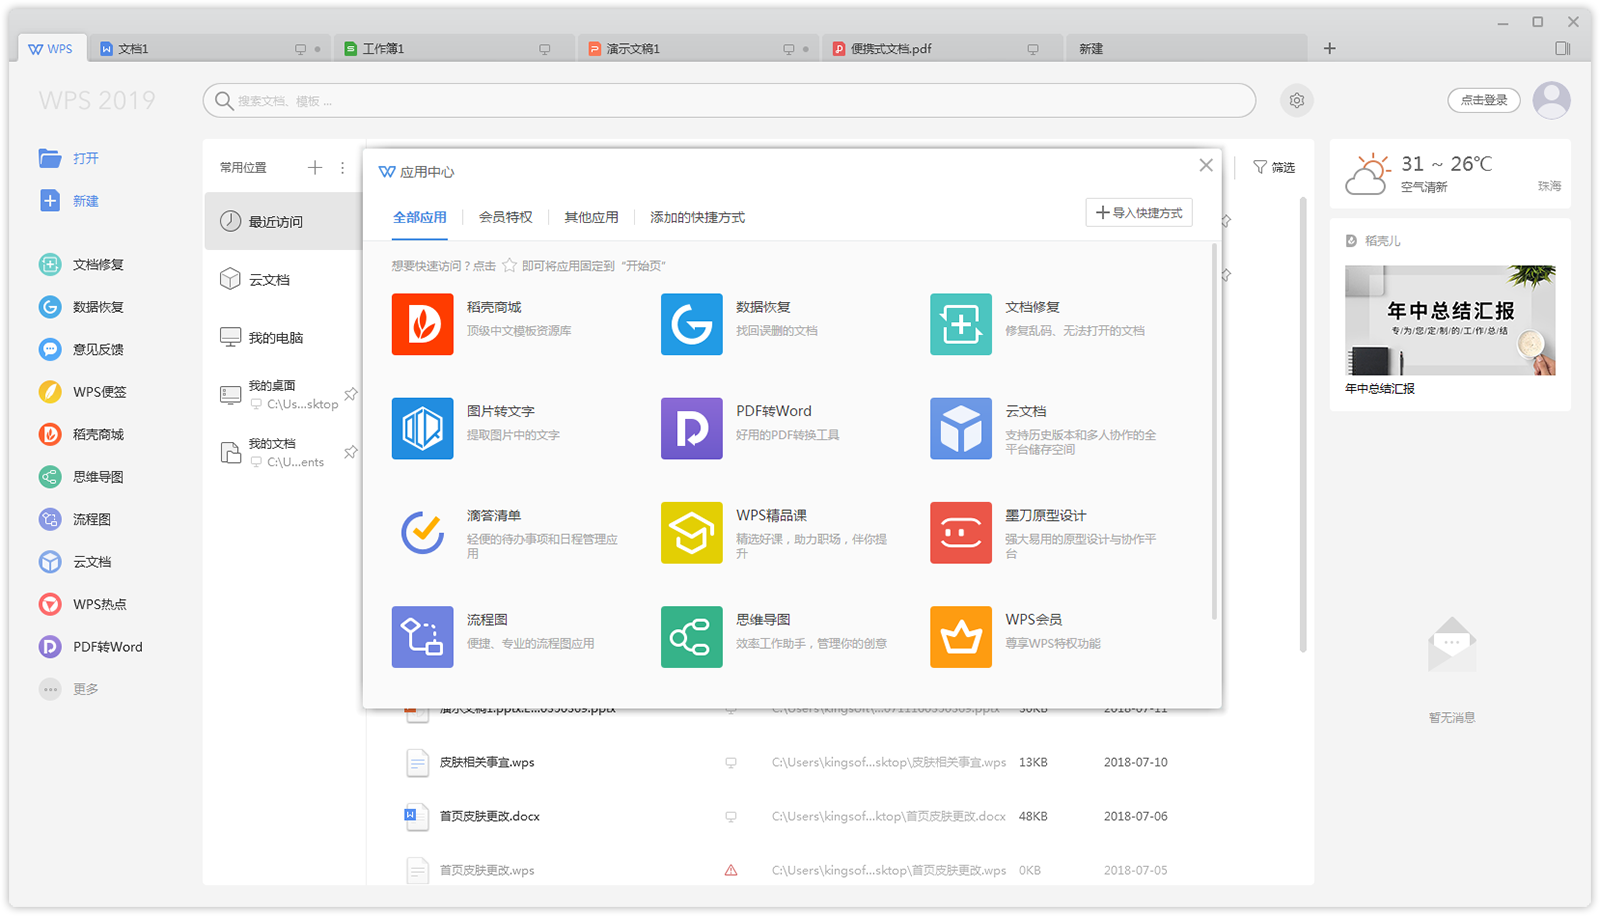The width and height of the screenshot is (1600, 916).
Task: Launch PDF转Word in the 应用中心 grid
Action: [x=691, y=428]
